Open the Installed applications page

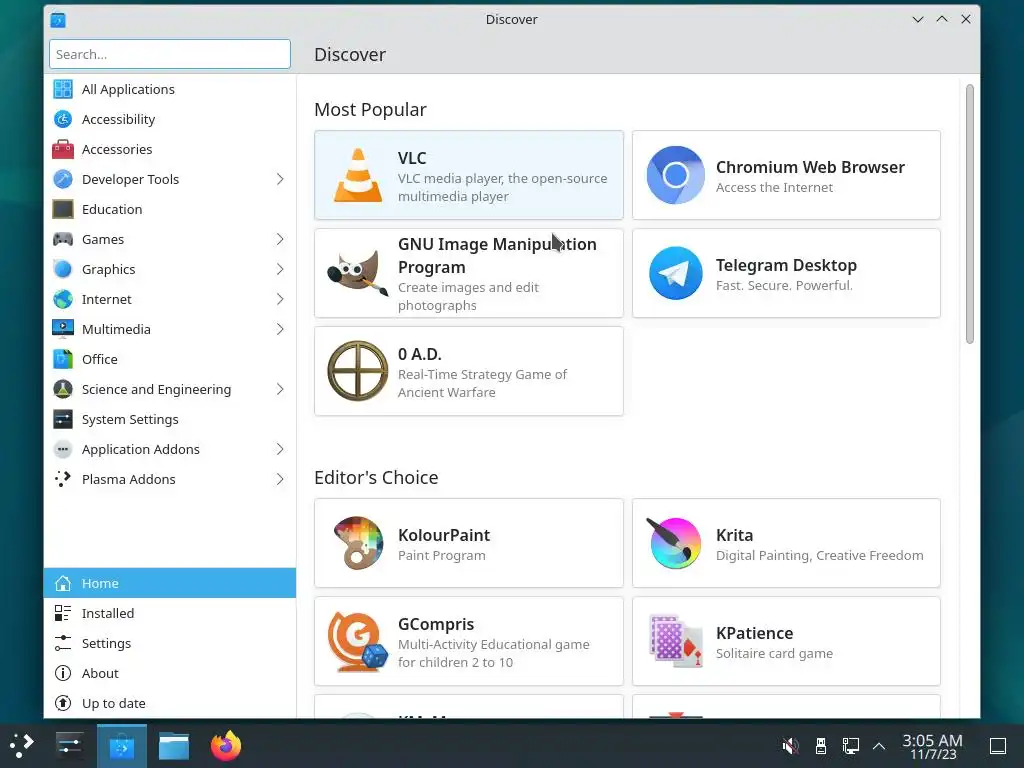click(x=170, y=613)
